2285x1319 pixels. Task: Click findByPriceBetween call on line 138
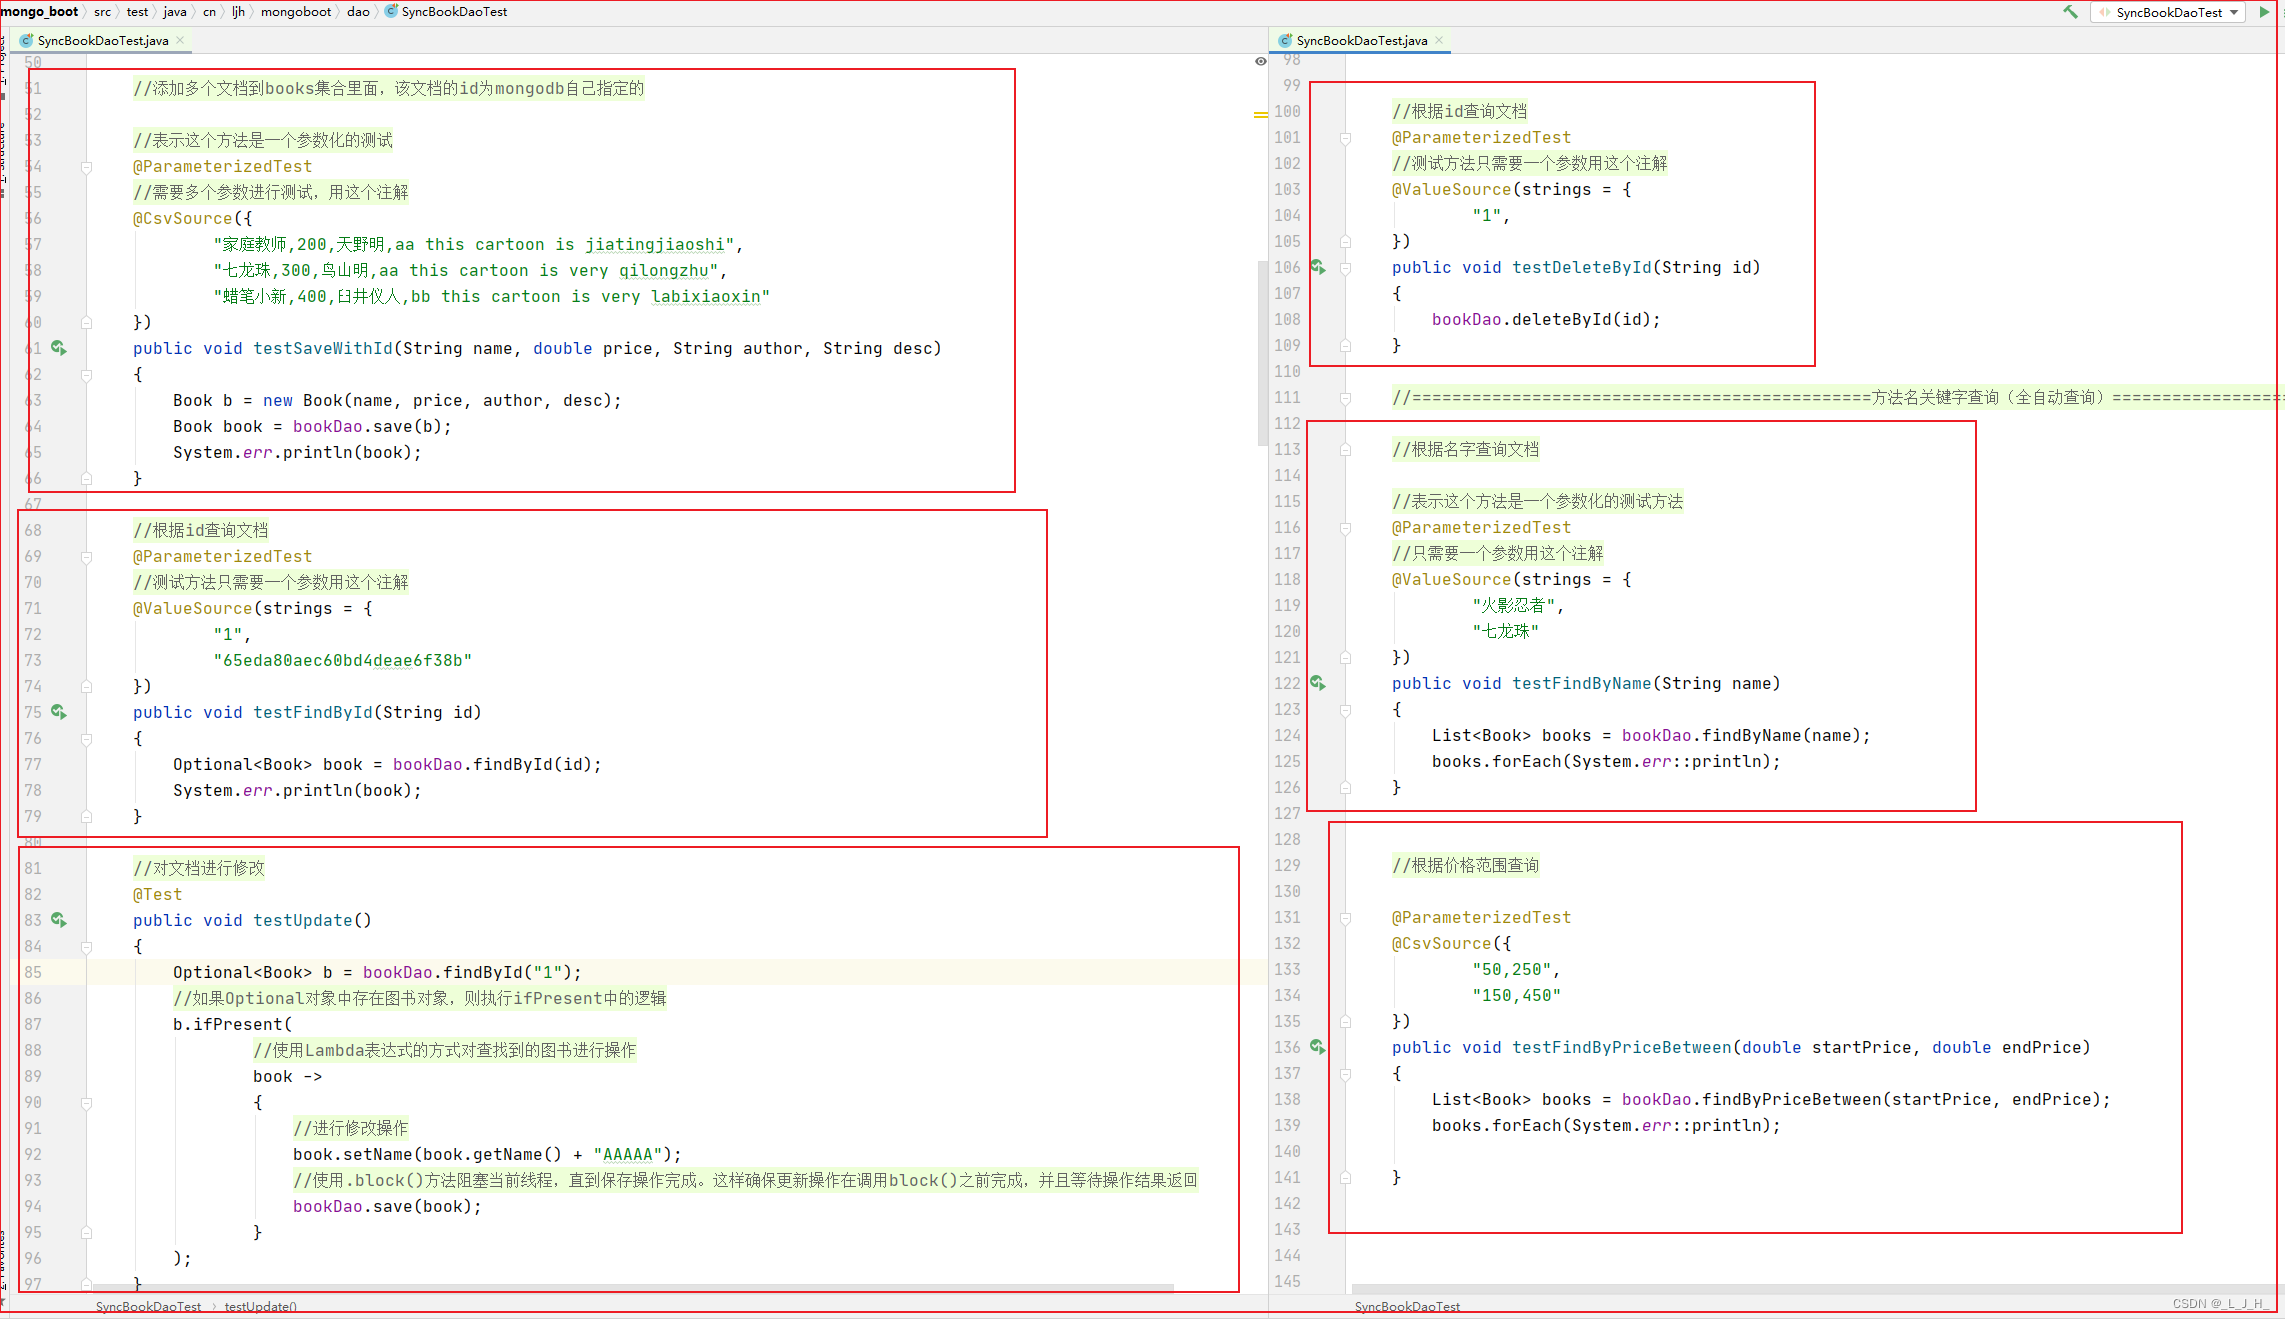[1792, 1099]
